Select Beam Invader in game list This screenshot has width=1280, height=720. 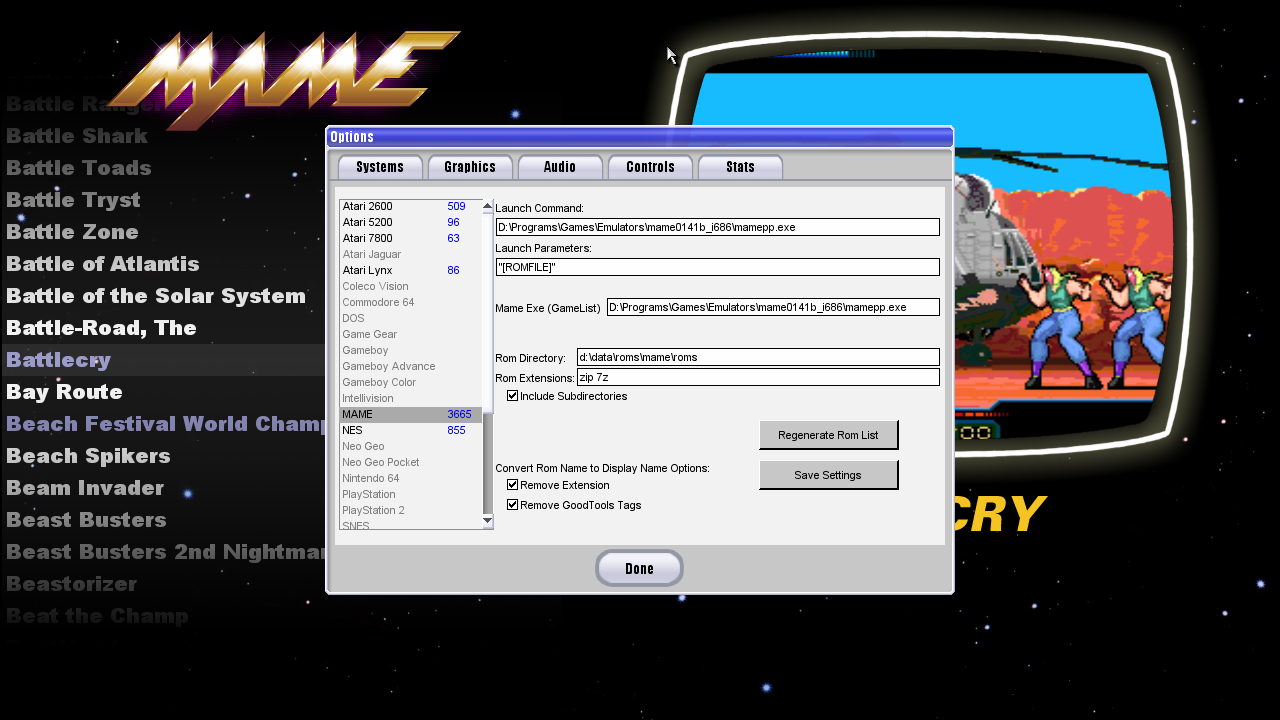coord(85,488)
